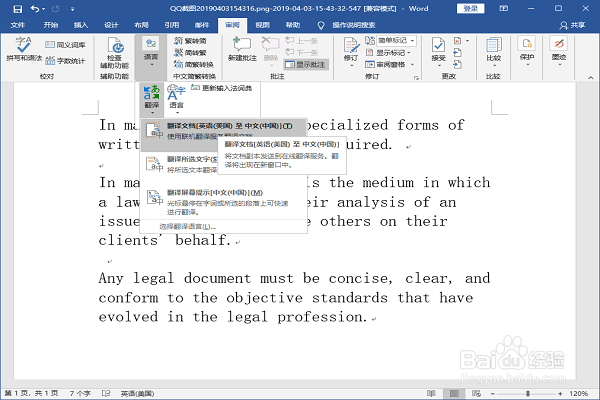Convert text with 简转繁
600x400 pixels.
pos(190,52)
